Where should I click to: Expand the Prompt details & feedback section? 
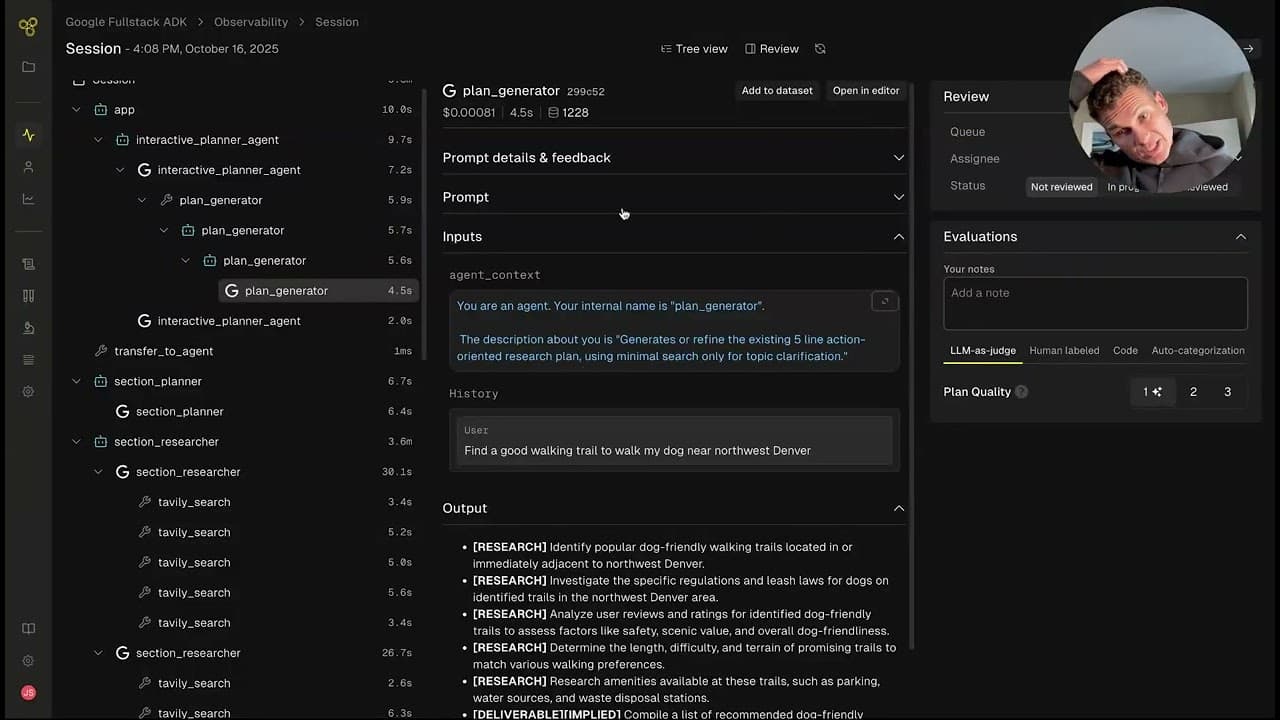click(897, 157)
